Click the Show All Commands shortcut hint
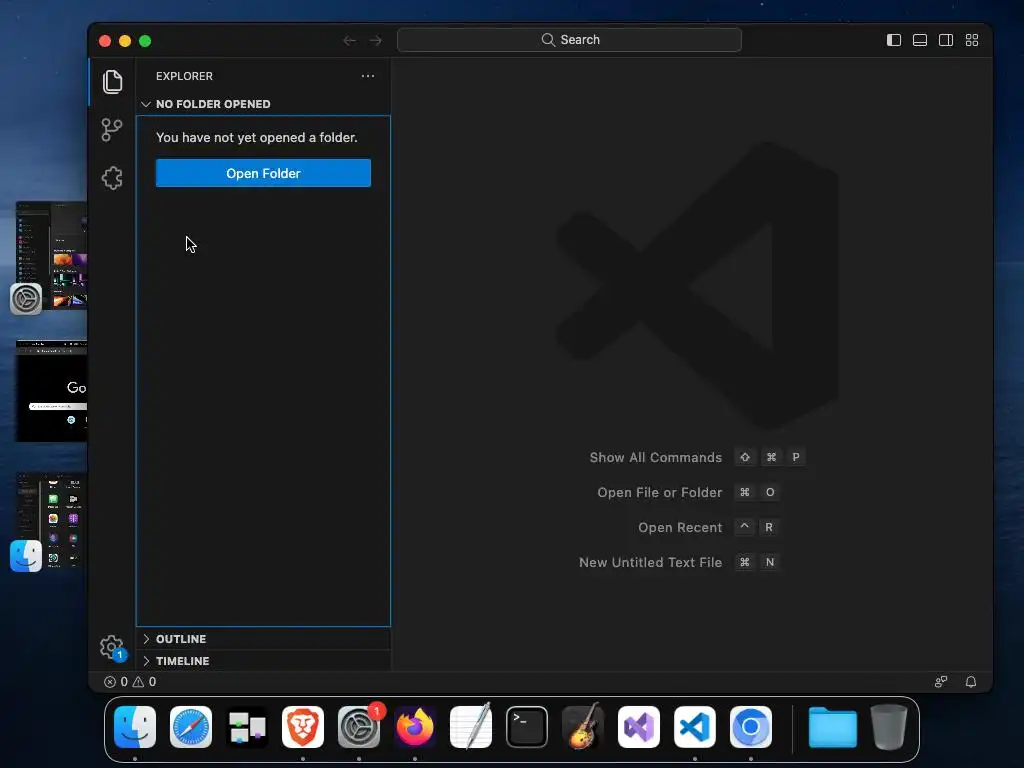The image size is (1024, 768). click(697, 457)
